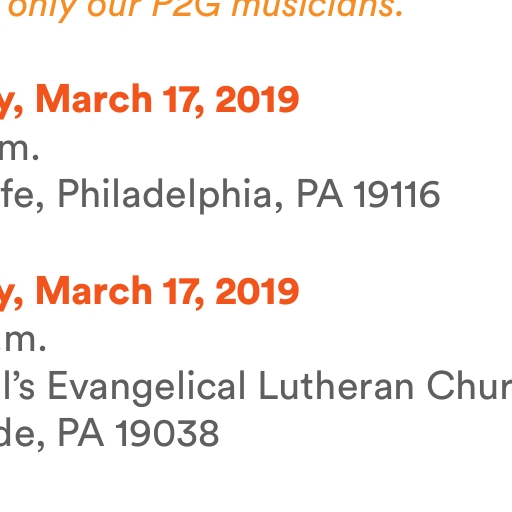
Task: Click the word "Philadelphia," in the address
Action: click(x=171, y=195)
